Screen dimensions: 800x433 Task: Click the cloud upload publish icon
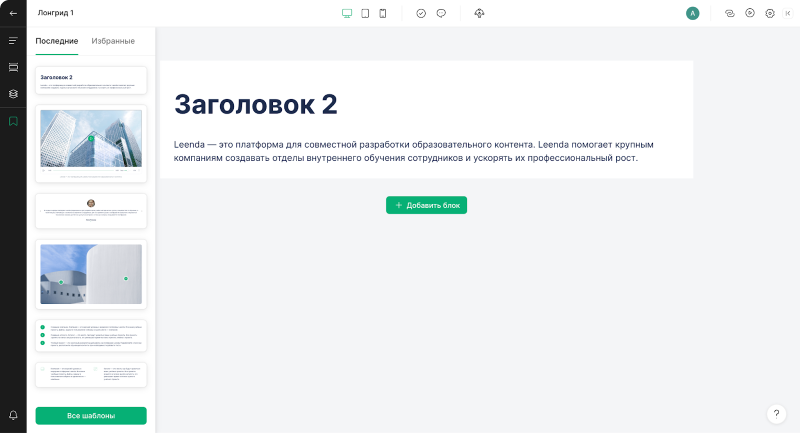(x=479, y=13)
